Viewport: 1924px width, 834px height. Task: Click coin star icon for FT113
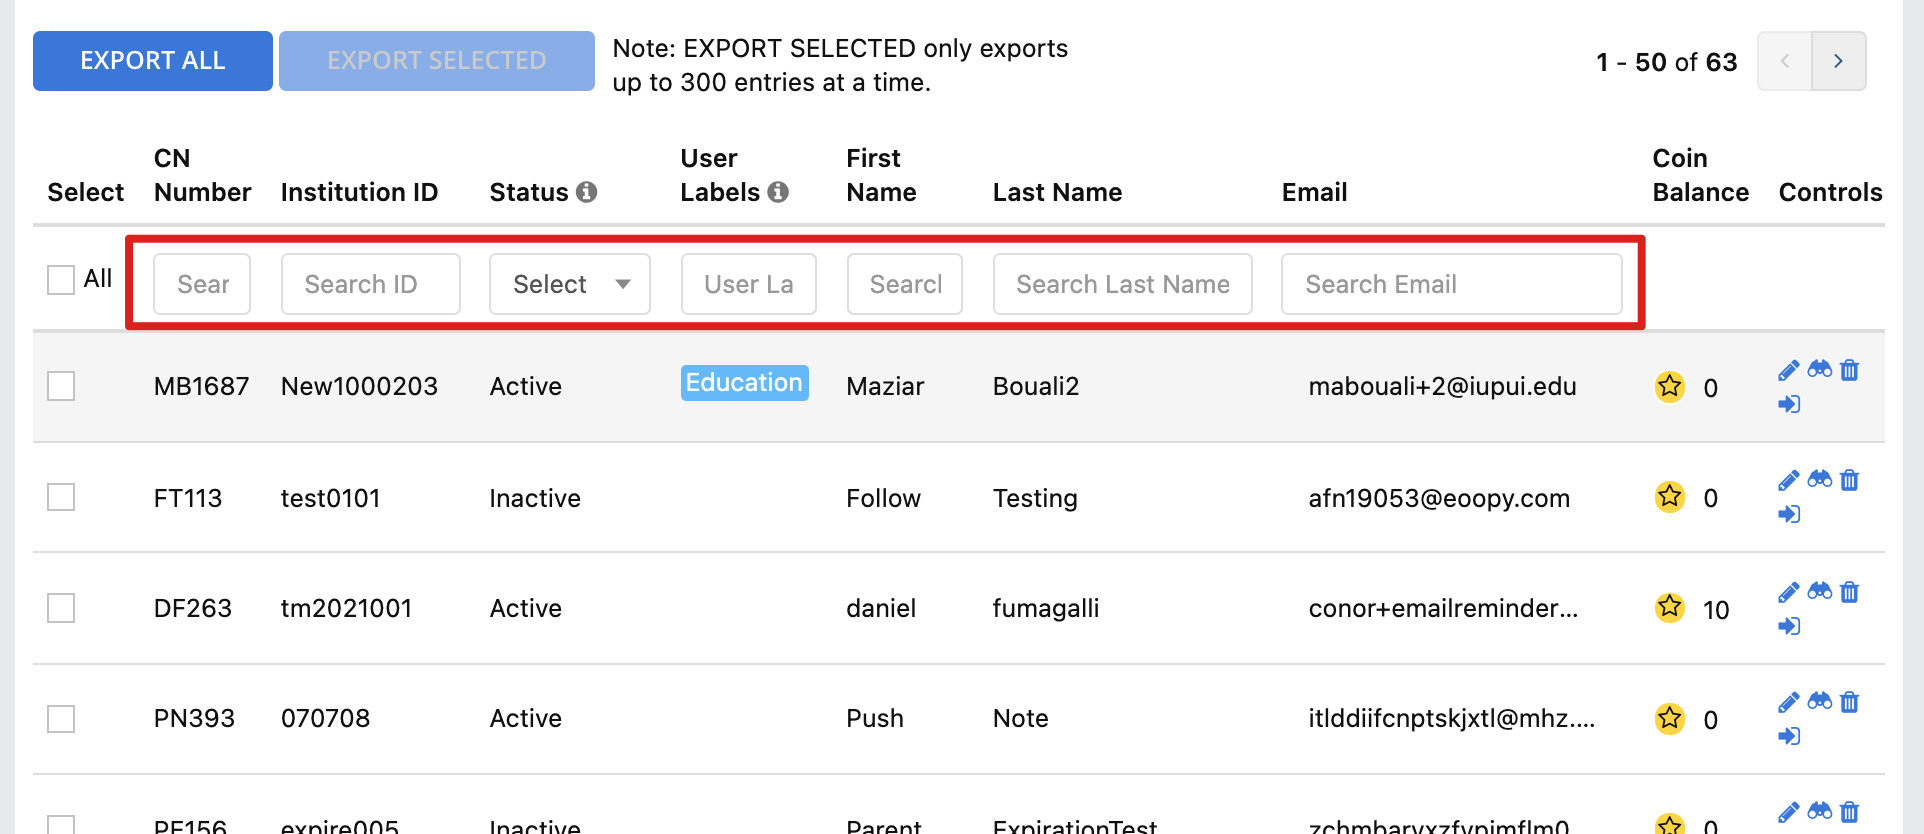click(1670, 496)
